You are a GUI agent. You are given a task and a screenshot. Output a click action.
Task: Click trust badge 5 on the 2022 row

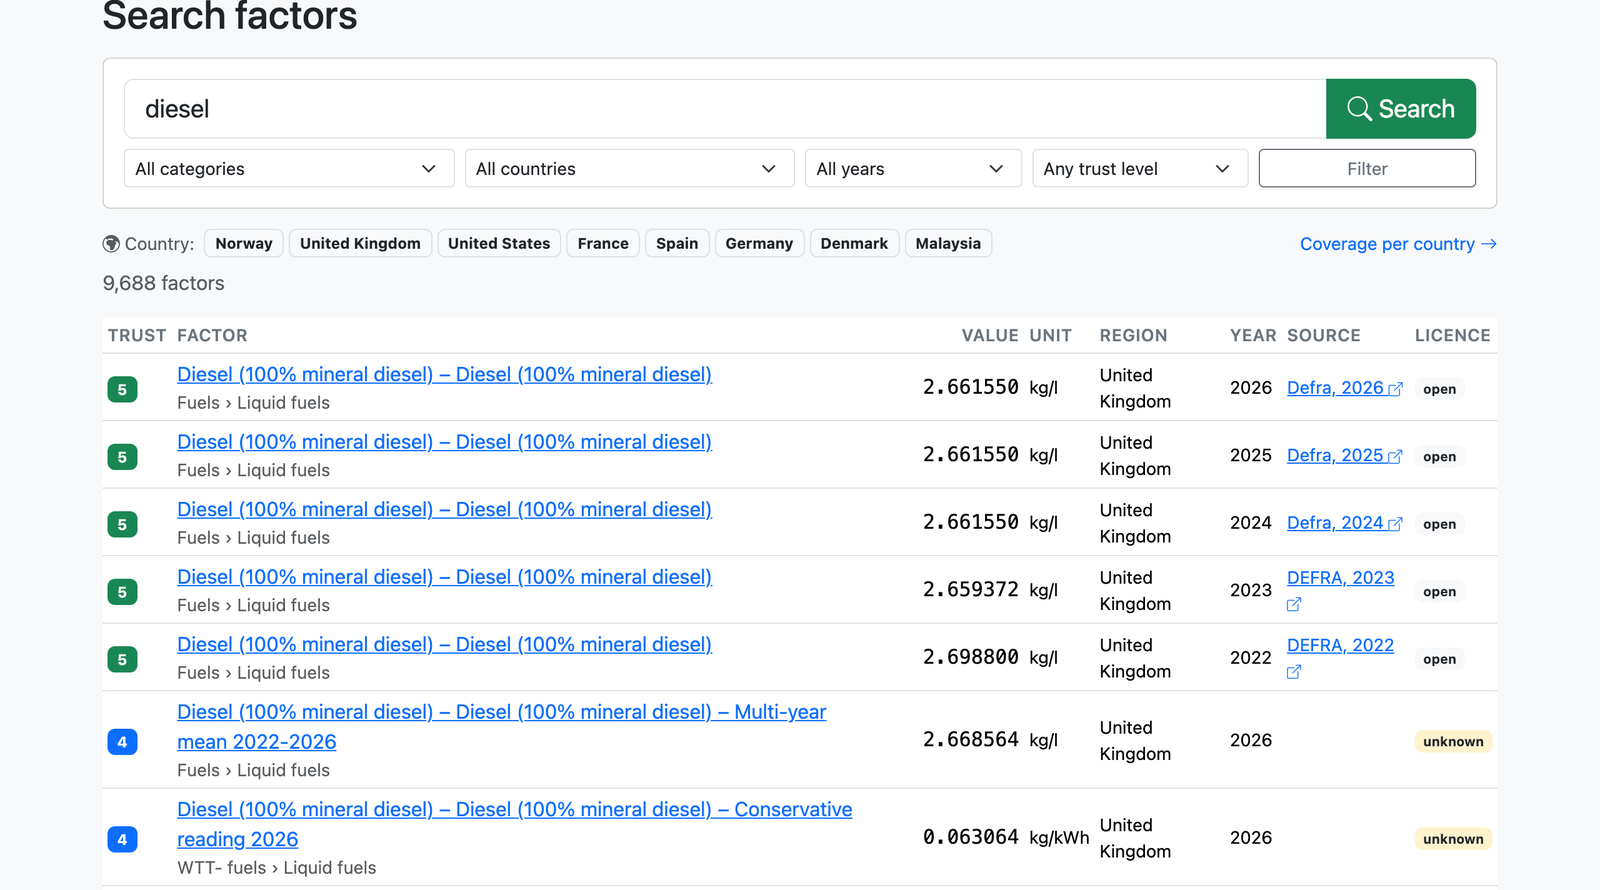click(122, 659)
